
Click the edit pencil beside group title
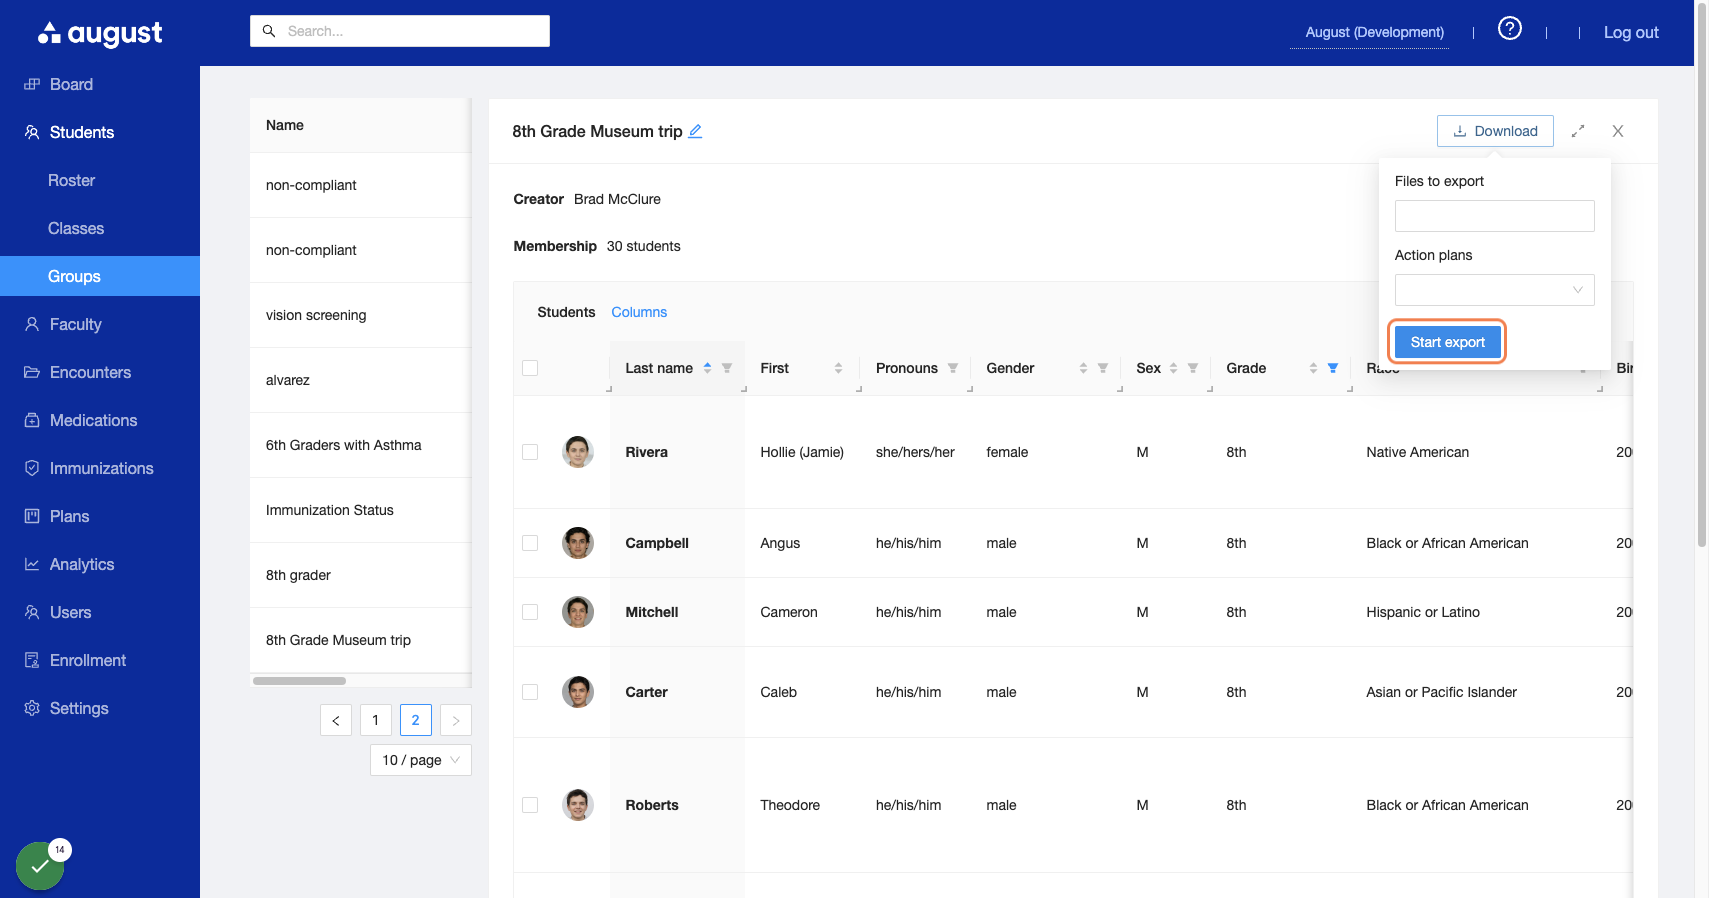(x=695, y=131)
